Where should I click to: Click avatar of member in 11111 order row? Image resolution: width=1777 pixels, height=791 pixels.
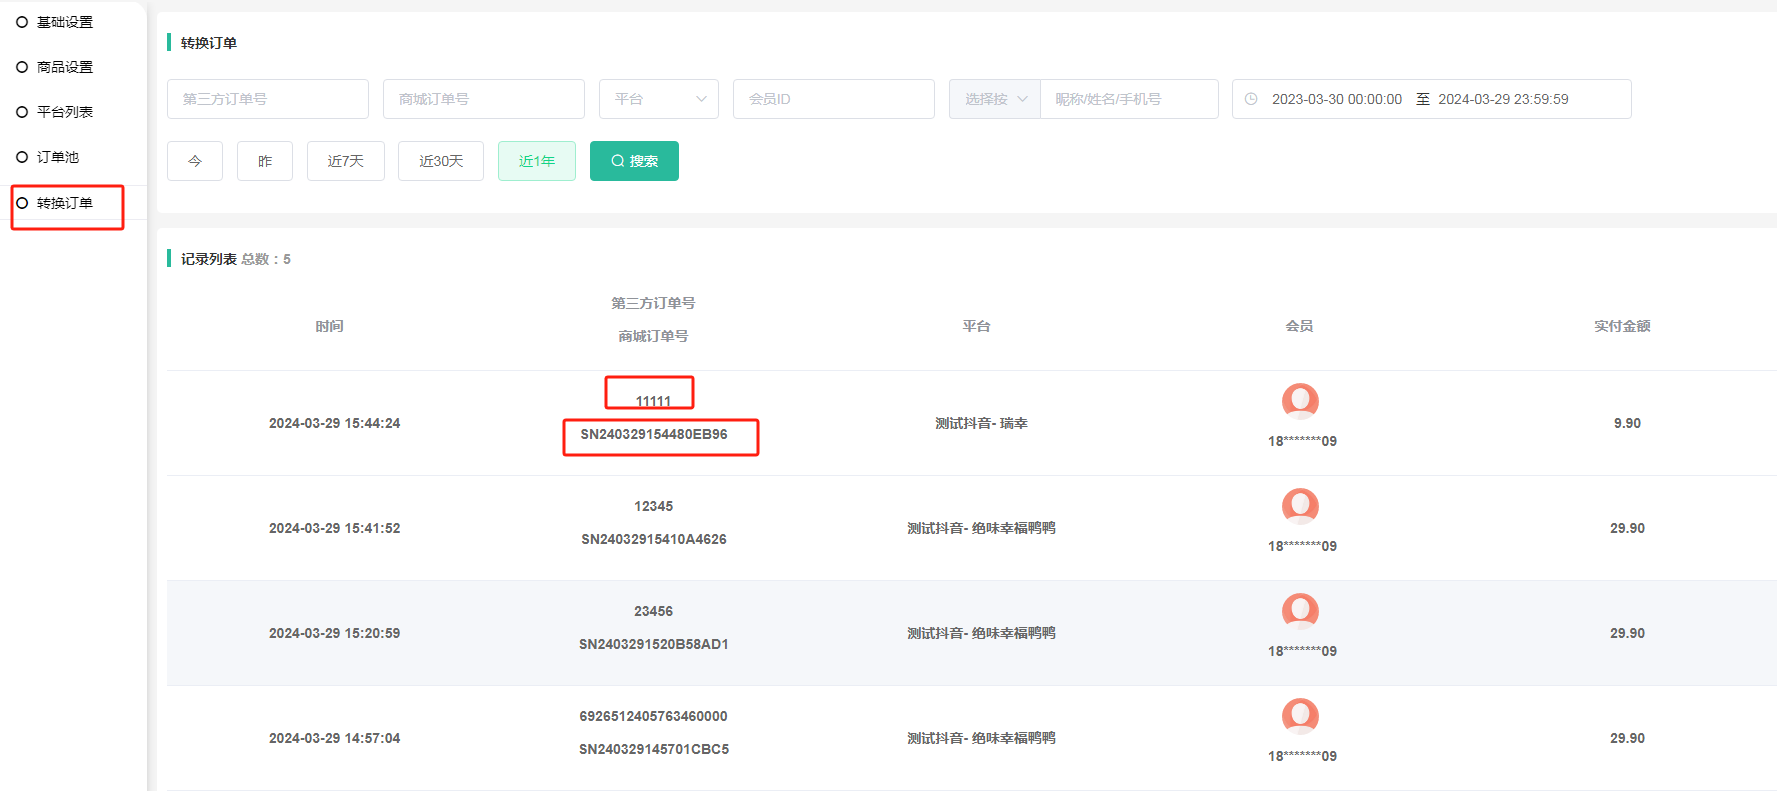[x=1300, y=401]
